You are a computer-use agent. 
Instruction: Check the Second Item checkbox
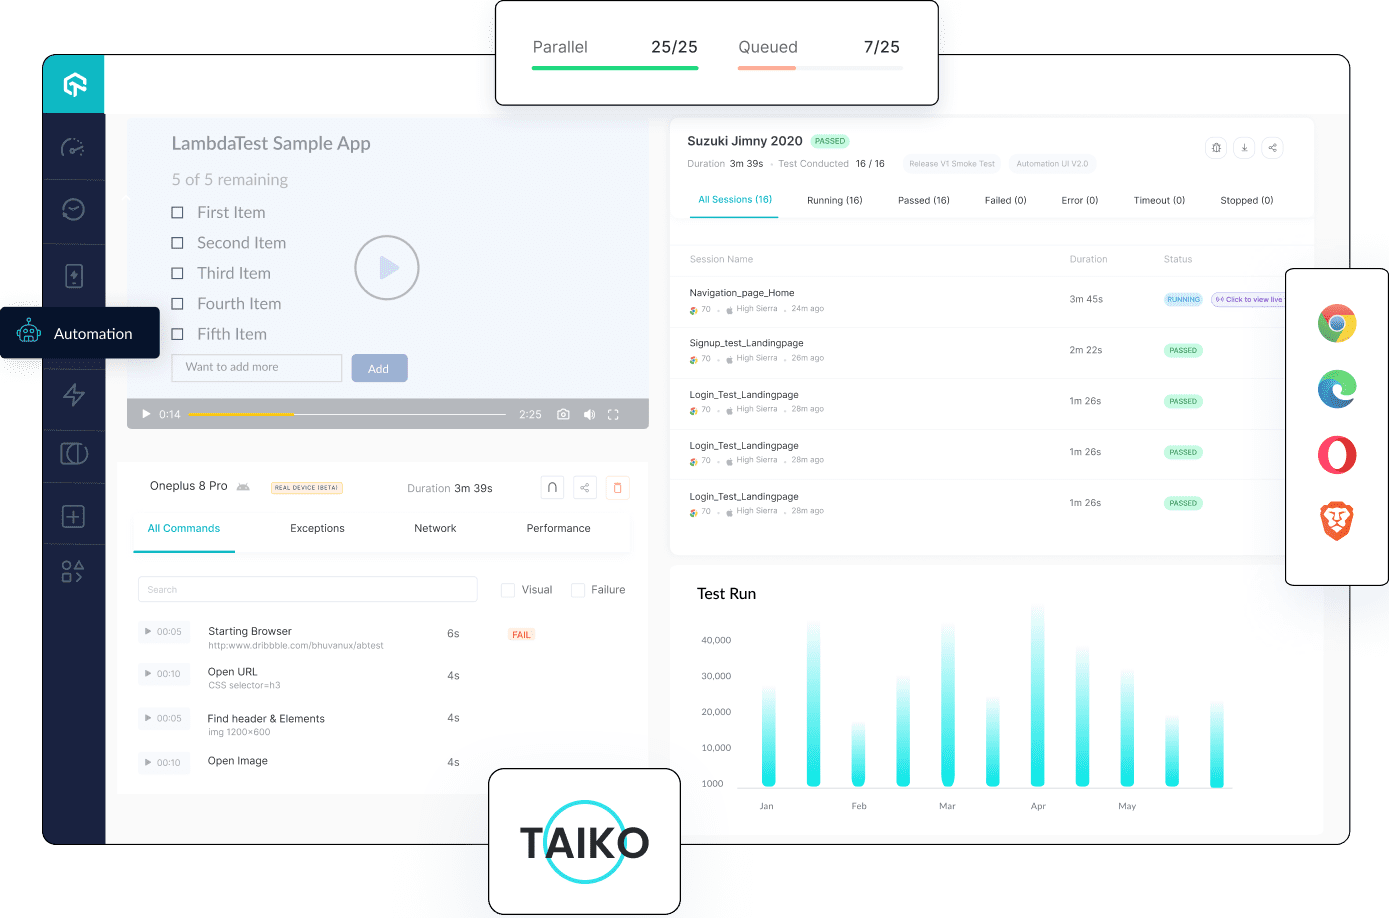click(177, 243)
